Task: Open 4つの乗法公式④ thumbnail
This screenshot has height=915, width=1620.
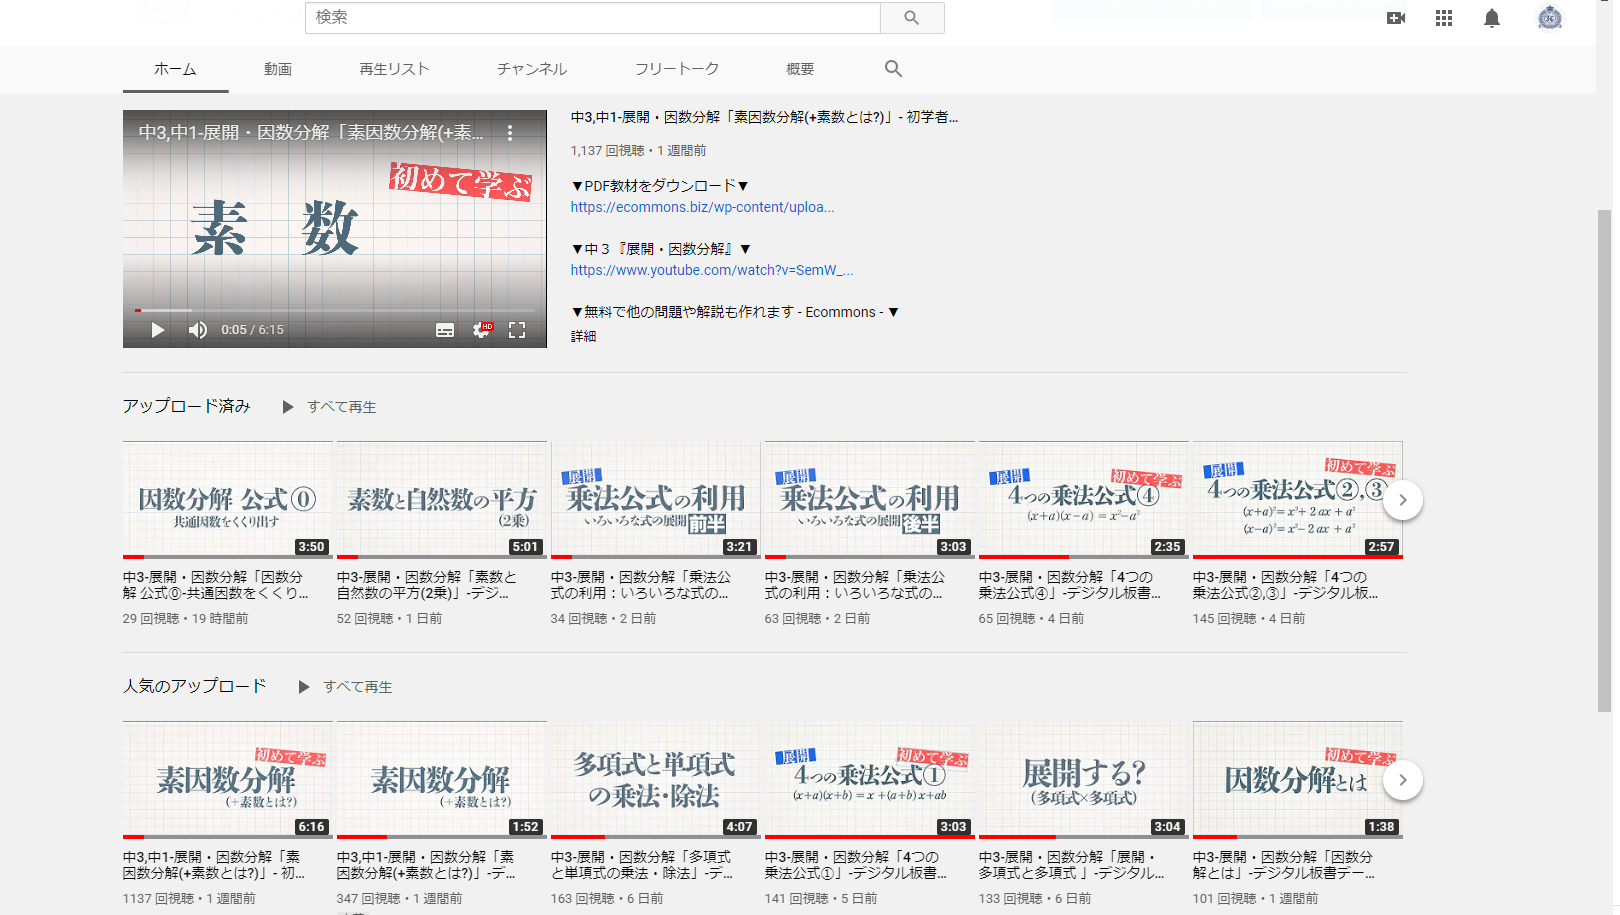Action: pyautogui.click(x=1084, y=500)
